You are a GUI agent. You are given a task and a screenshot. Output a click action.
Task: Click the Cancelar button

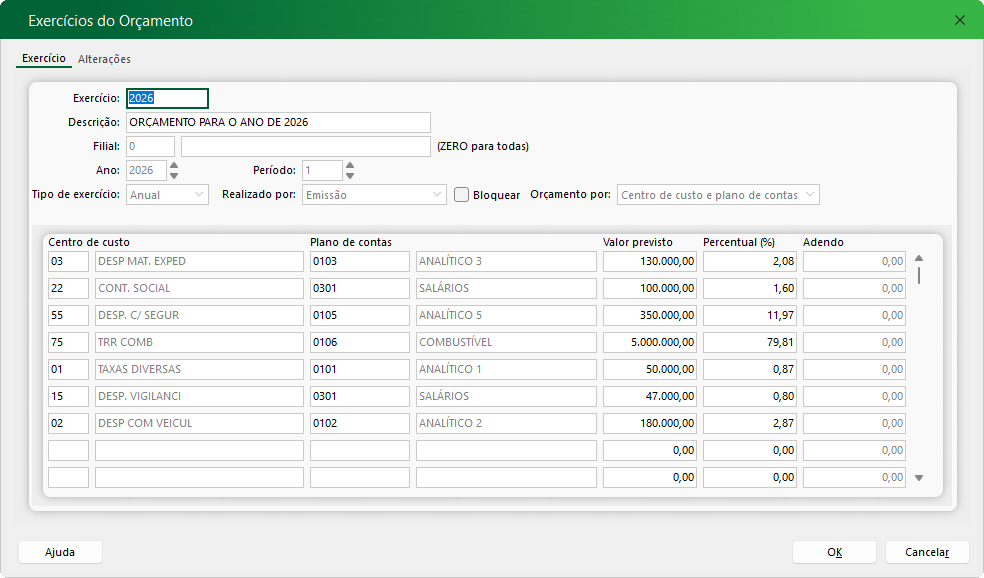tap(927, 552)
